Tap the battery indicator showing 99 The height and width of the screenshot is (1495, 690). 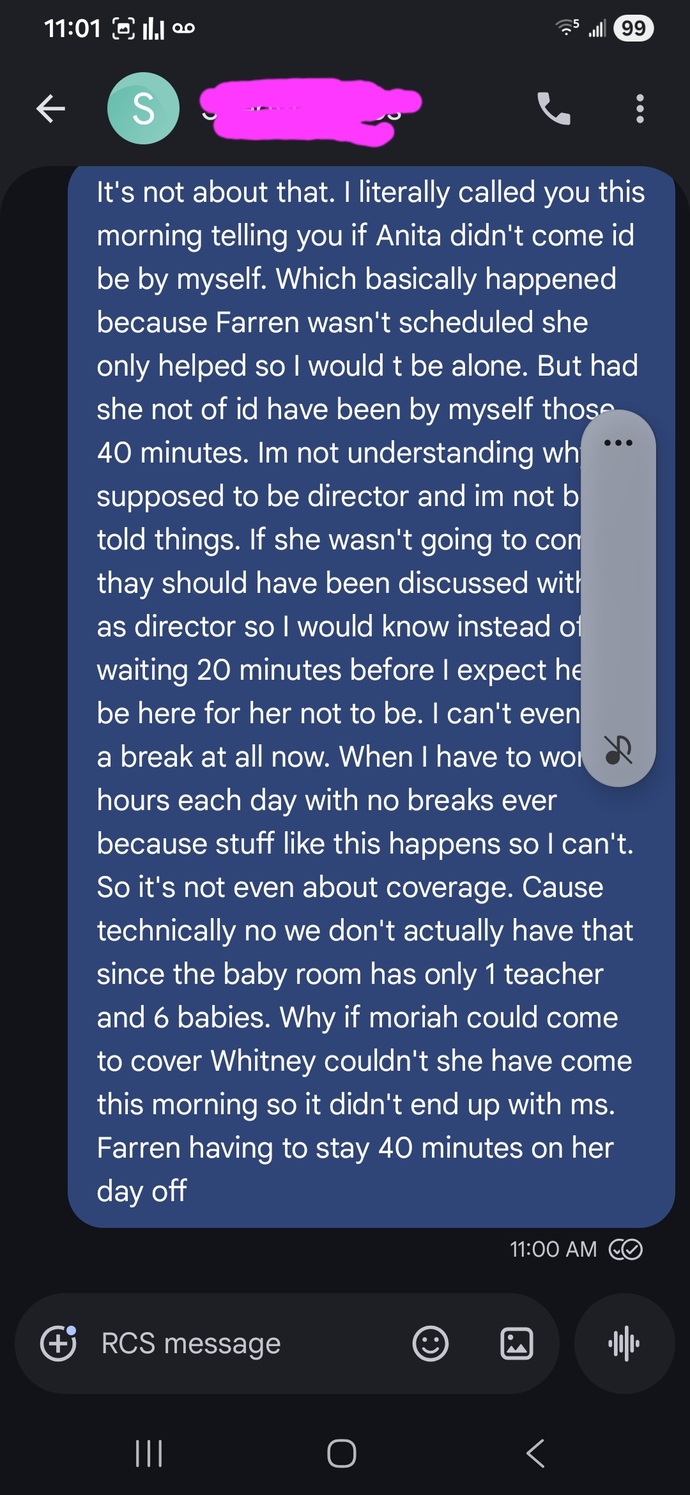tap(633, 29)
